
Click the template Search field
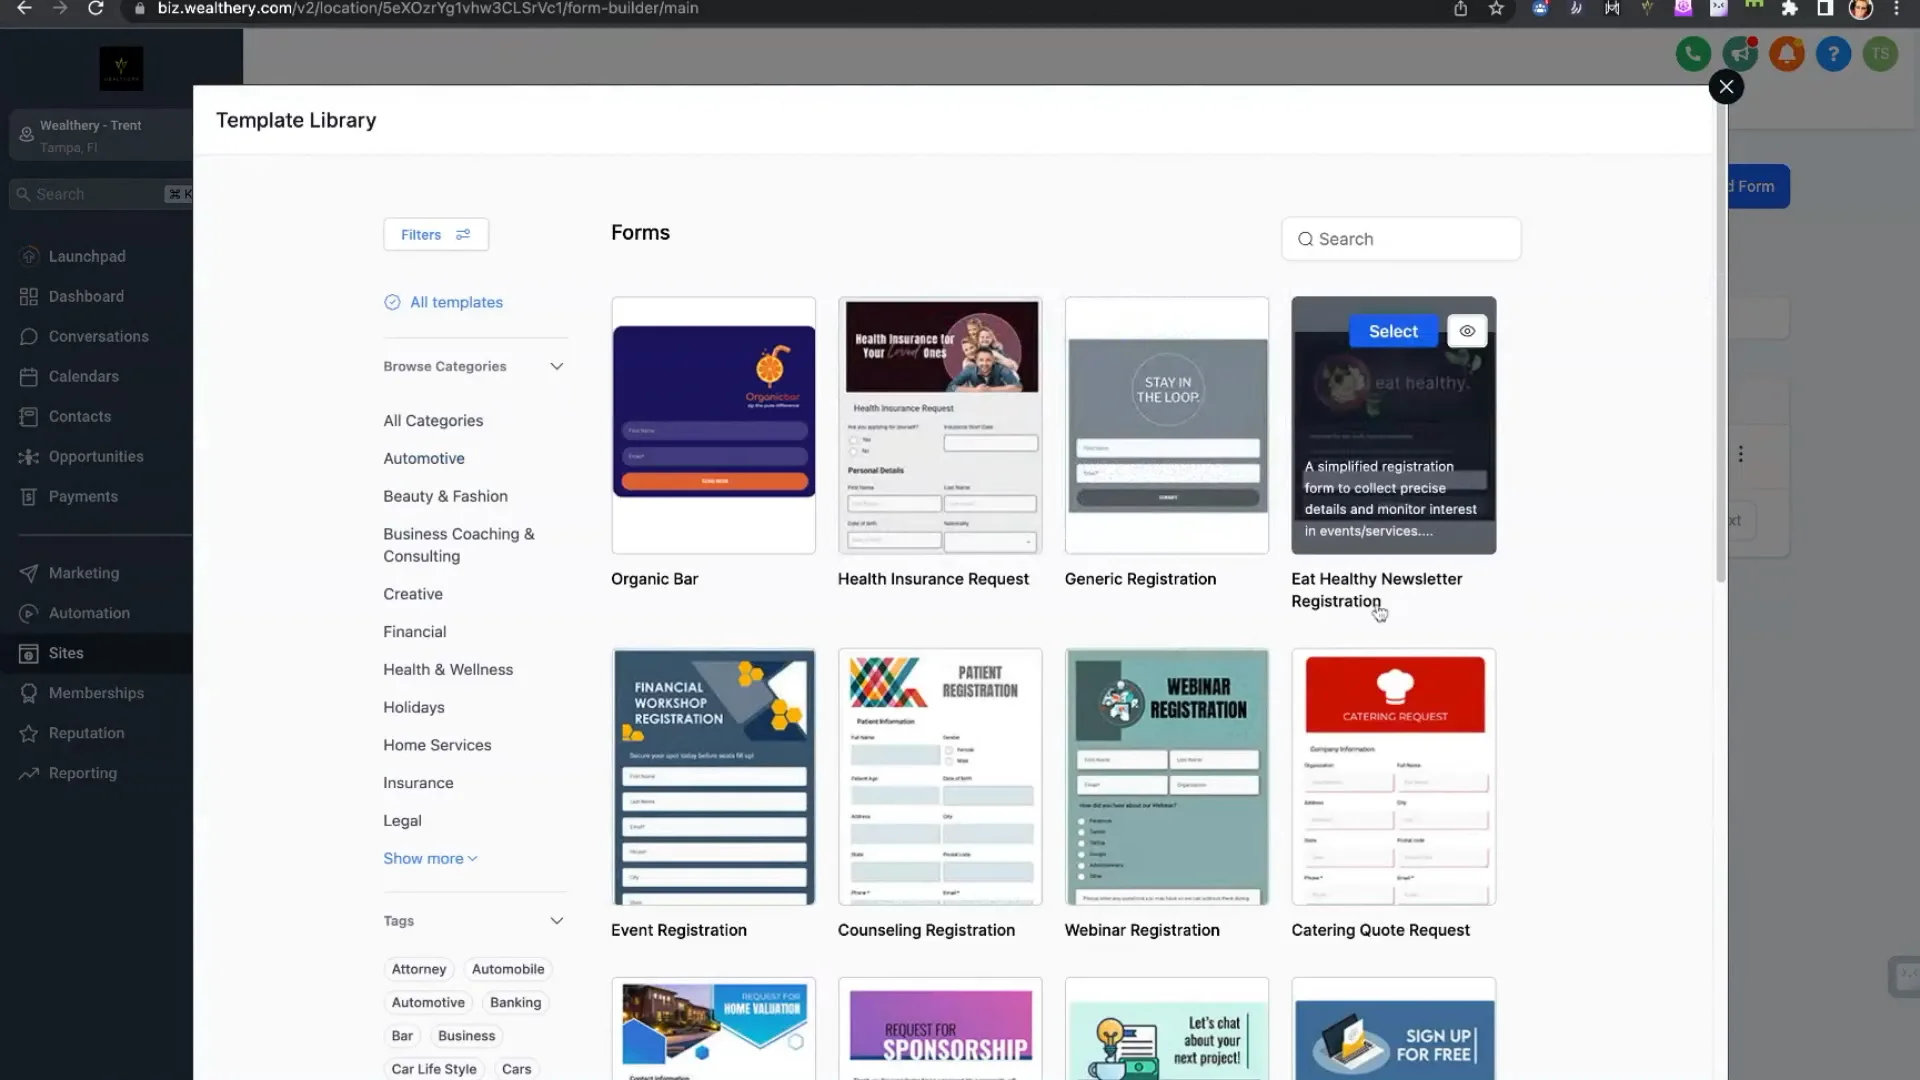1400,238
